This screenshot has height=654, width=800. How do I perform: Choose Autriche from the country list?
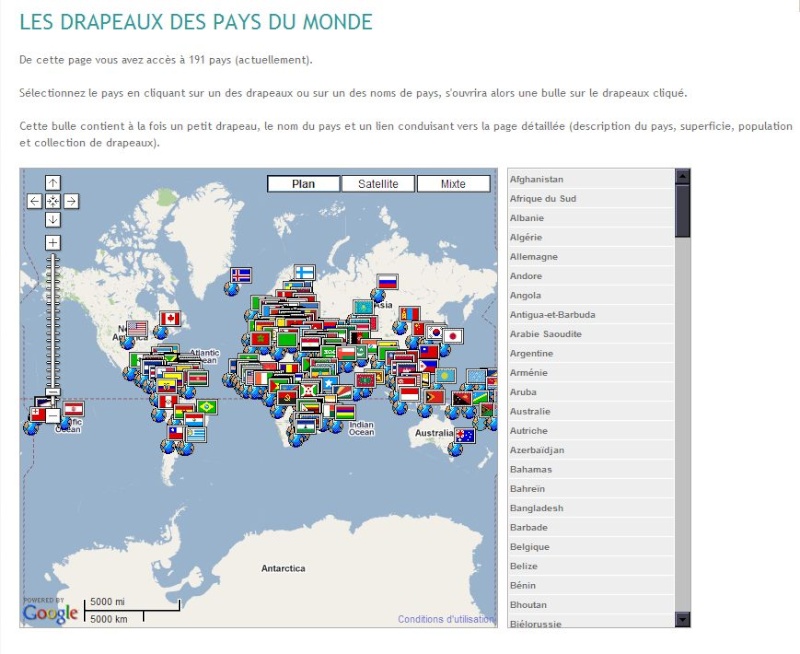pos(591,431)
